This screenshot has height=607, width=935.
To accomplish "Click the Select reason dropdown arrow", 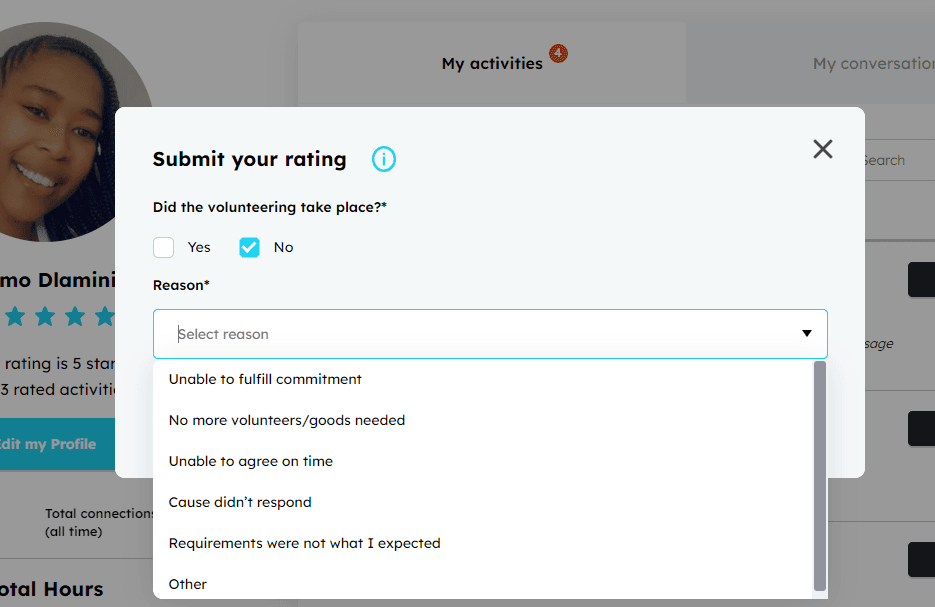I will click(806, 333).
